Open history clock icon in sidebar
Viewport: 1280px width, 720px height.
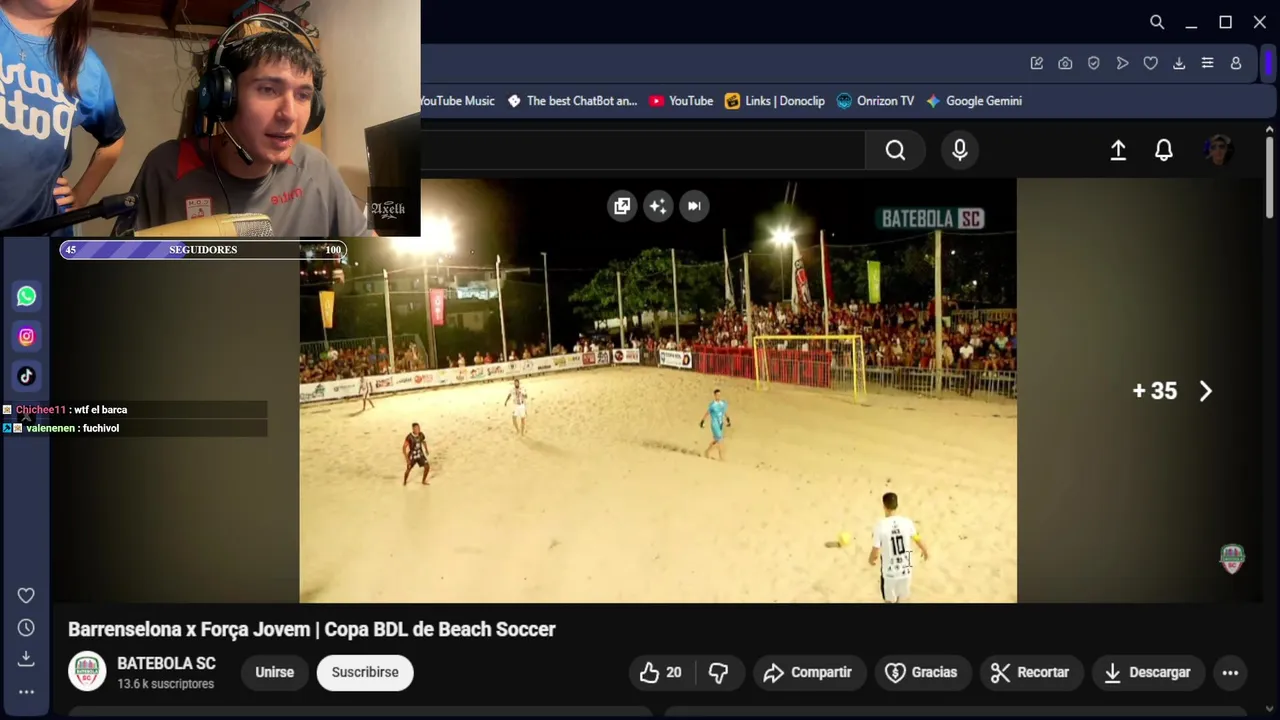tap(26, 628)
